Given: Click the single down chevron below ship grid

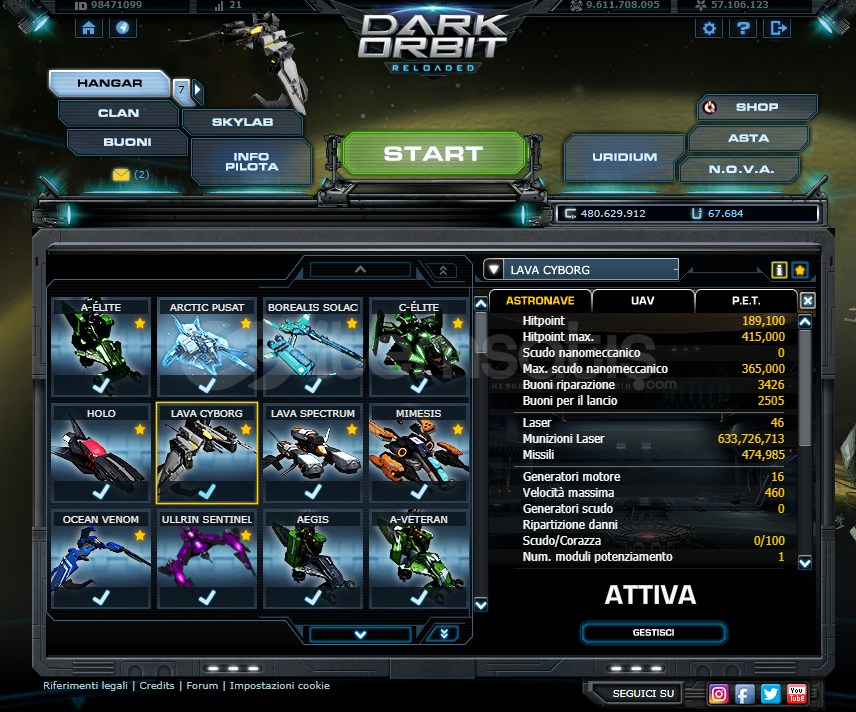Looking at the screenshot, I should pyautogui.click(x=360, y=634).
